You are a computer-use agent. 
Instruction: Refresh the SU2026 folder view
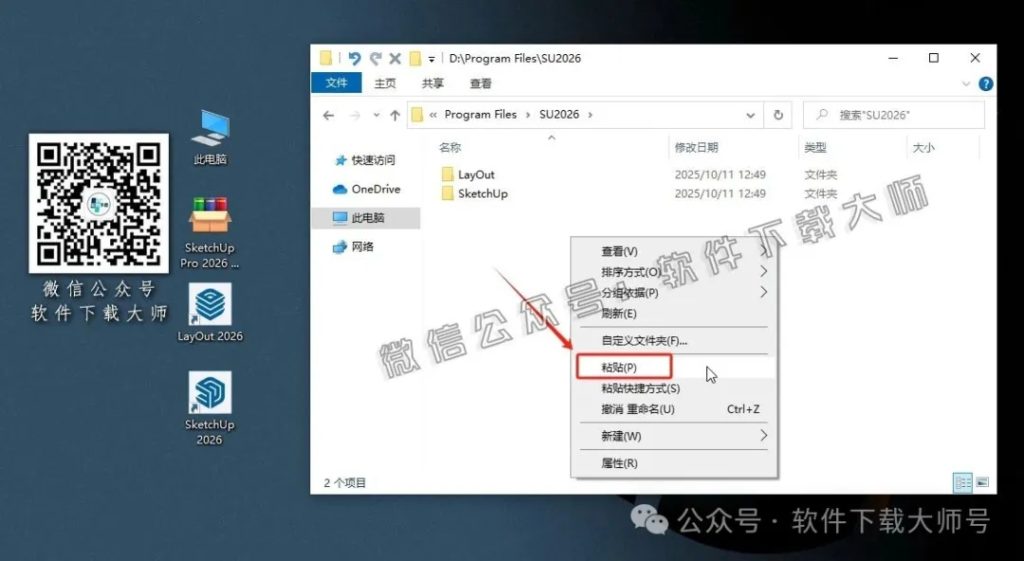click(778, 115)
